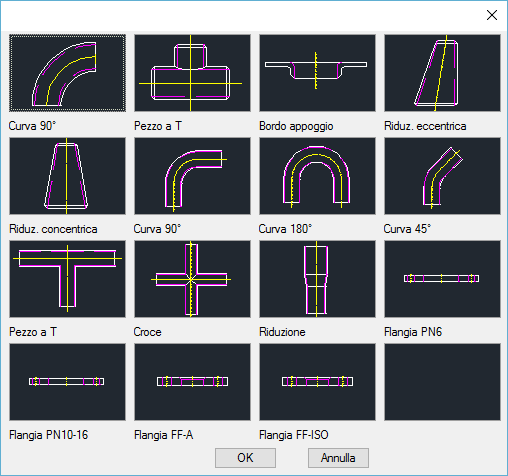The width and height of the screenshot is (508, 476).
Task: Select the rounded Pezzo a T icon in top row
Action: [x=192, y=73]
